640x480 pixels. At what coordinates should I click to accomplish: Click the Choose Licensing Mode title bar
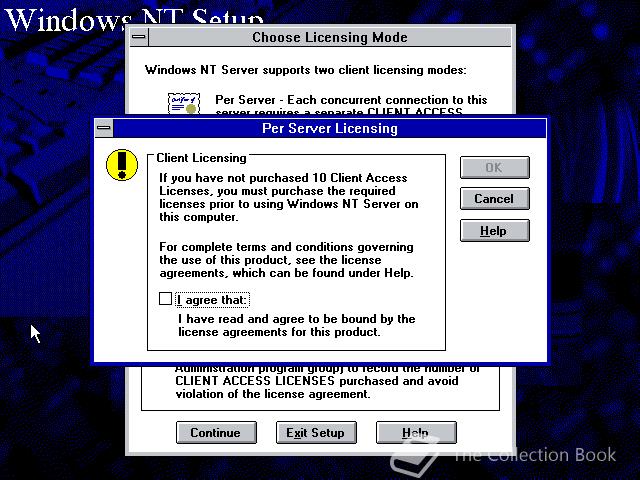click(x=330, y=37)
